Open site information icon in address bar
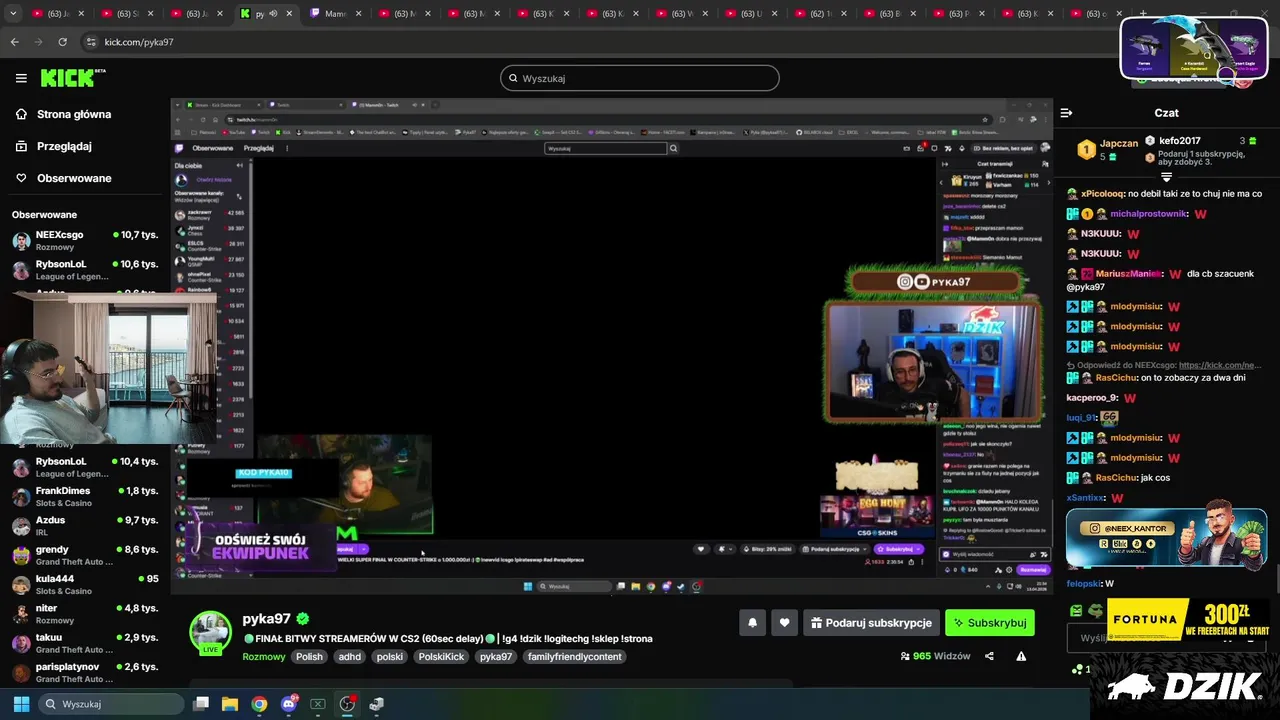This screenshot has width=1280, height=720. pyautogui.click(x=91, y=42)
